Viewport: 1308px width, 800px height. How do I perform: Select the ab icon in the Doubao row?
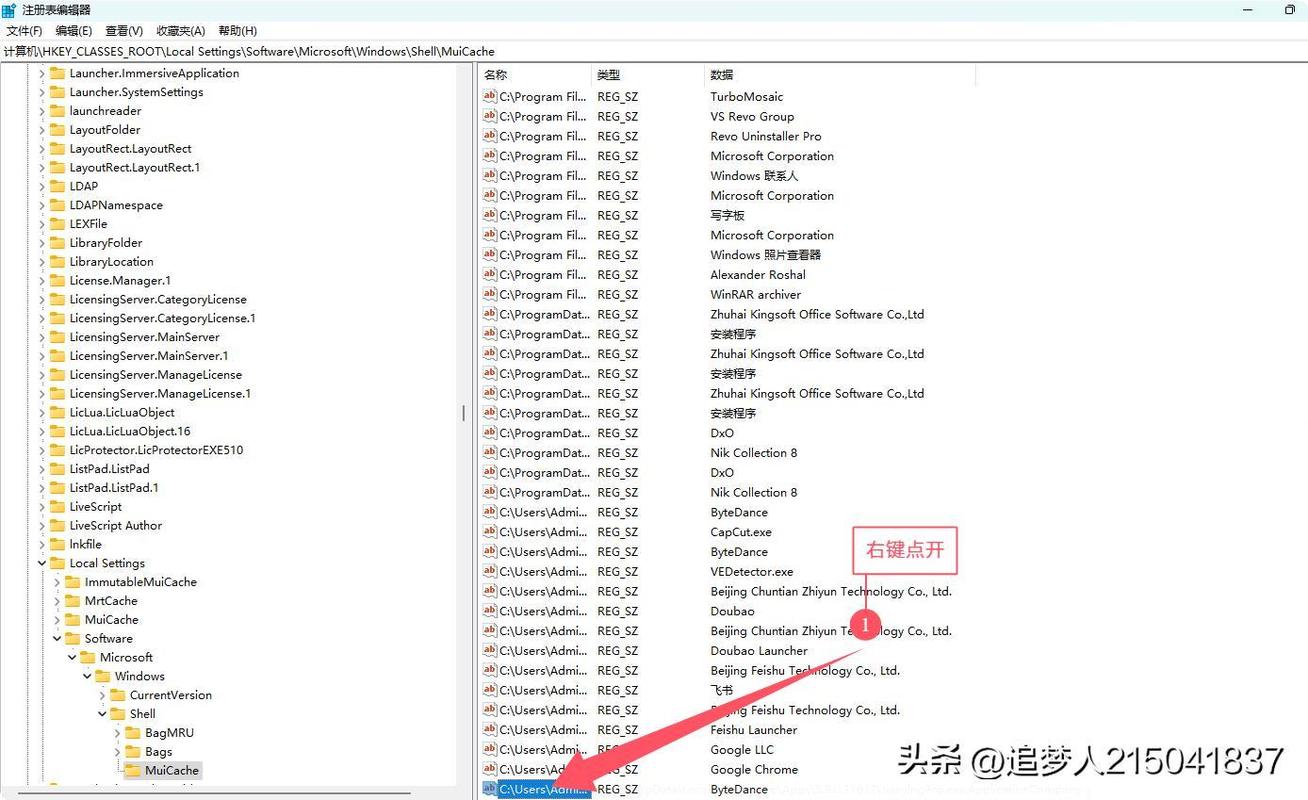[x=490, y=611]
